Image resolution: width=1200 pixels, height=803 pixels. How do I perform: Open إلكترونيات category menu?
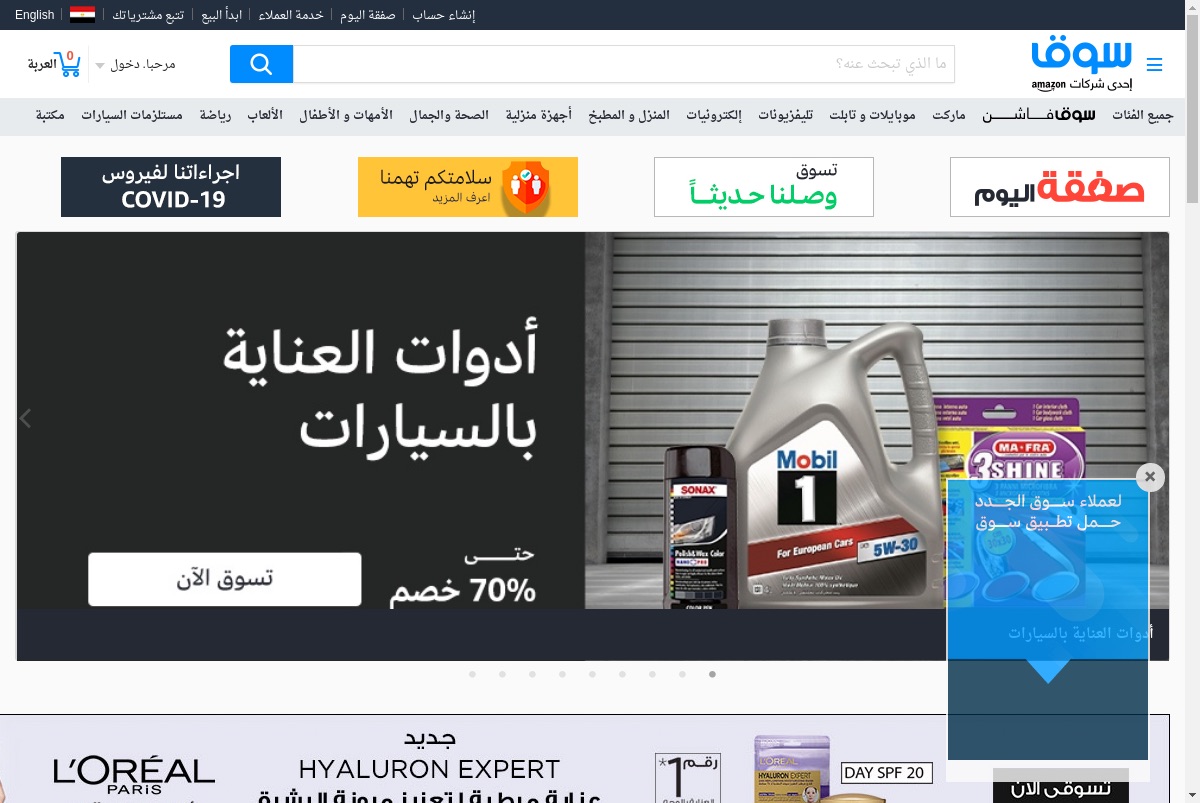click(x=714, y=115)
